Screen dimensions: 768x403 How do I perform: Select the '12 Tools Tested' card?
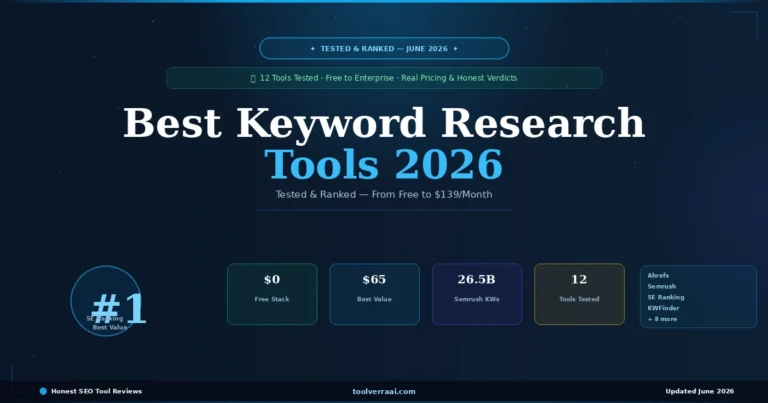579,294
